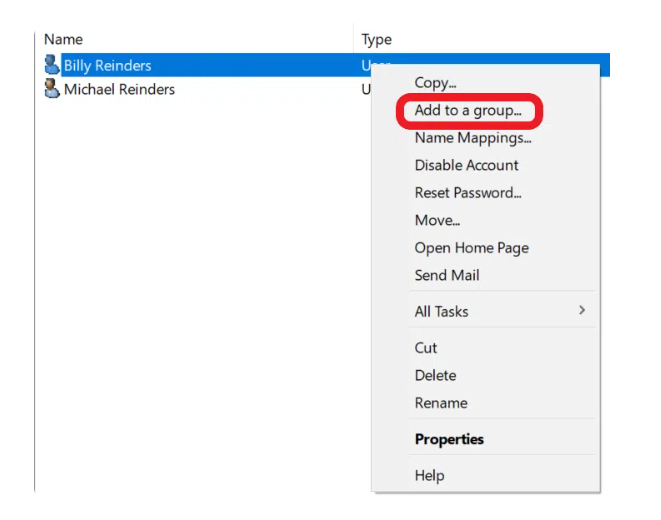Open Name Mappings... from the context menu
661x520 pixels.
[472, 138]
